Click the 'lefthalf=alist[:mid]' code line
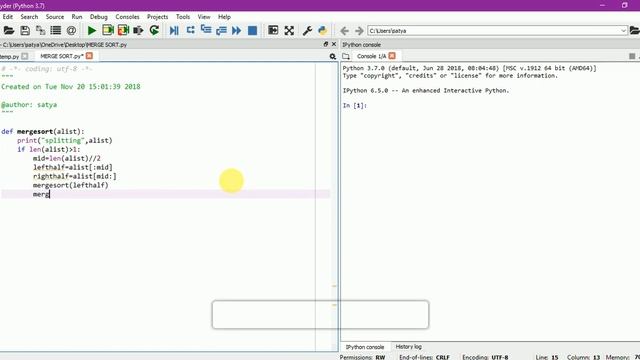This screenshot has height=360, width=640. point(73,167)
